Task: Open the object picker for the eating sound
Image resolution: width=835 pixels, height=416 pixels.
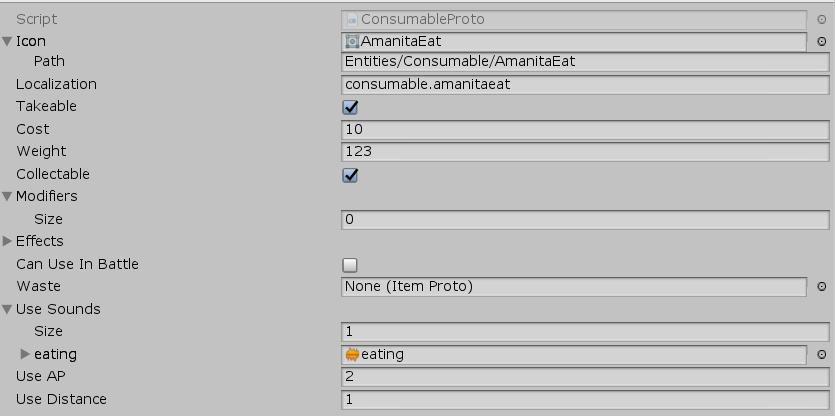Action: 822,354
